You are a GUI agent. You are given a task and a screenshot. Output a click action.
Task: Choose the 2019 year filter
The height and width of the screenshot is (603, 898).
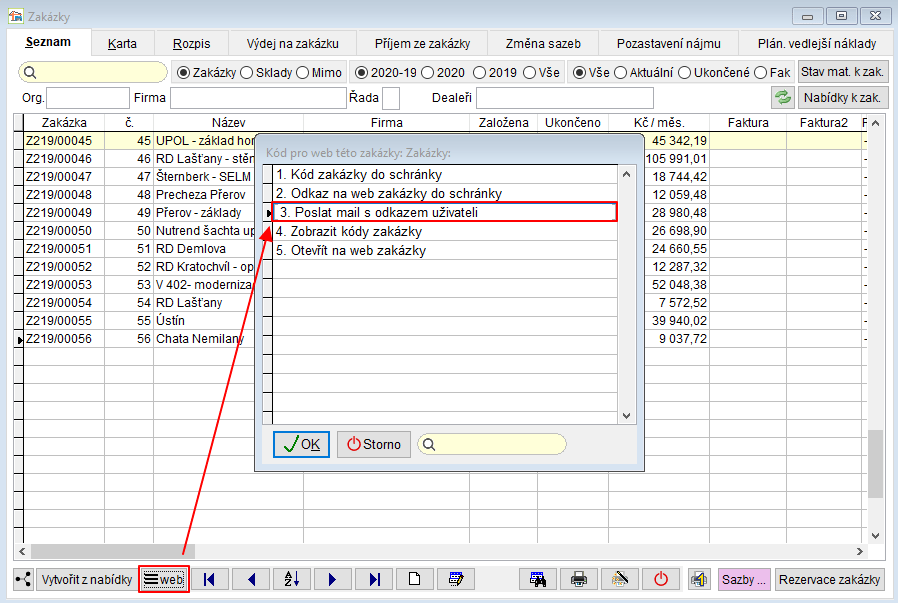point(480,72)
